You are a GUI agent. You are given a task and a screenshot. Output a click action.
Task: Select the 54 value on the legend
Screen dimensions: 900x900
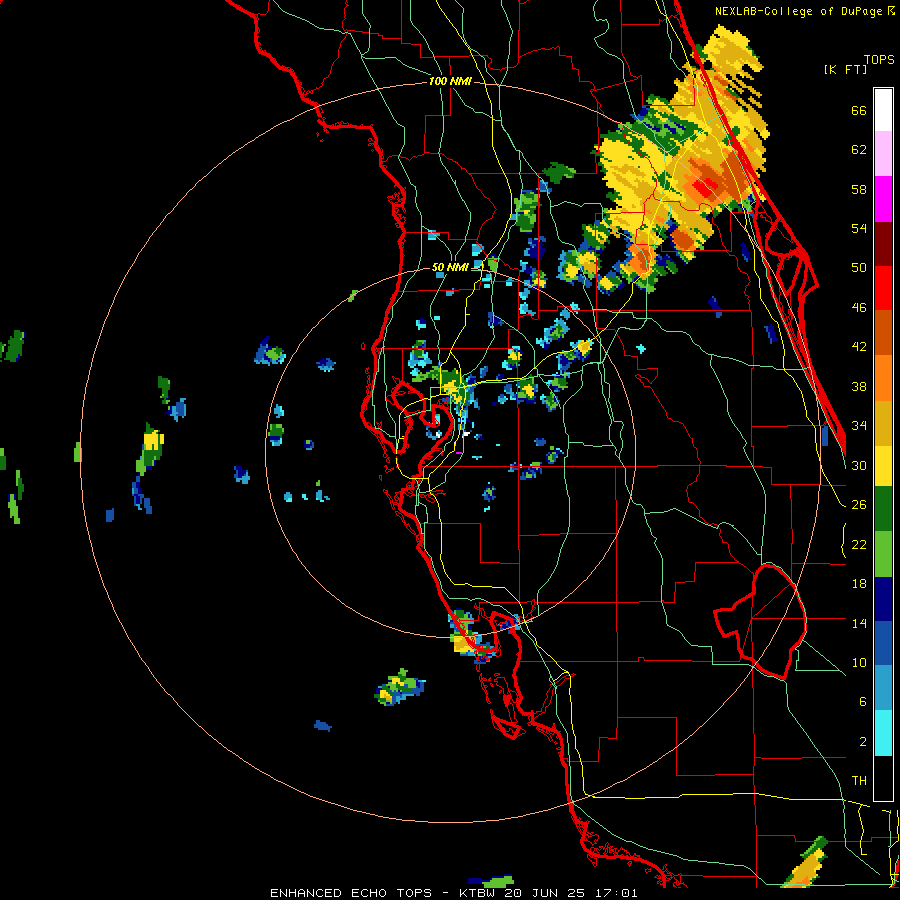(859, 228)
